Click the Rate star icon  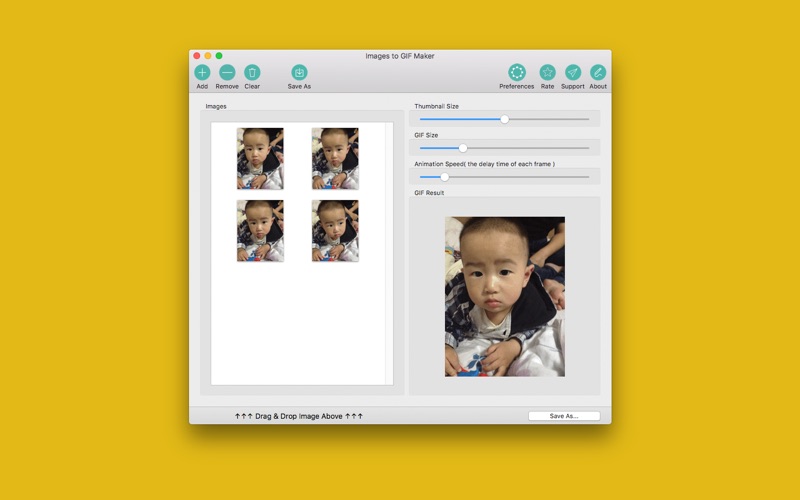pos(547,72)
